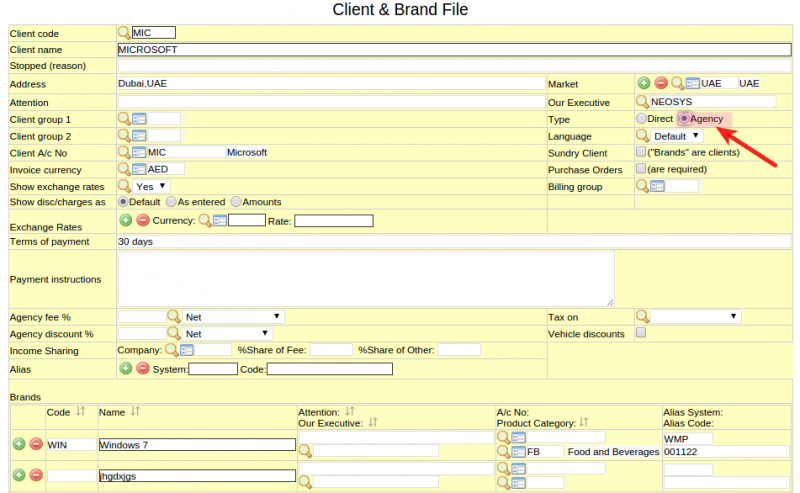
Task: Click into the Payment instructions text area
Action: coord(366,279)
